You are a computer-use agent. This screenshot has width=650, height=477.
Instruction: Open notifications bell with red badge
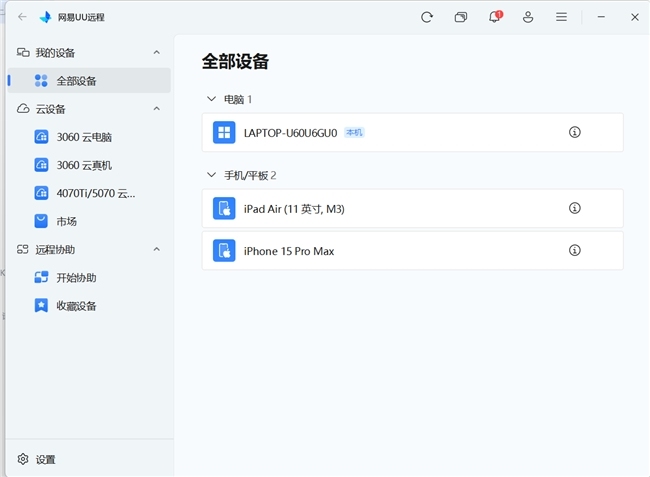tap(495, 17)
